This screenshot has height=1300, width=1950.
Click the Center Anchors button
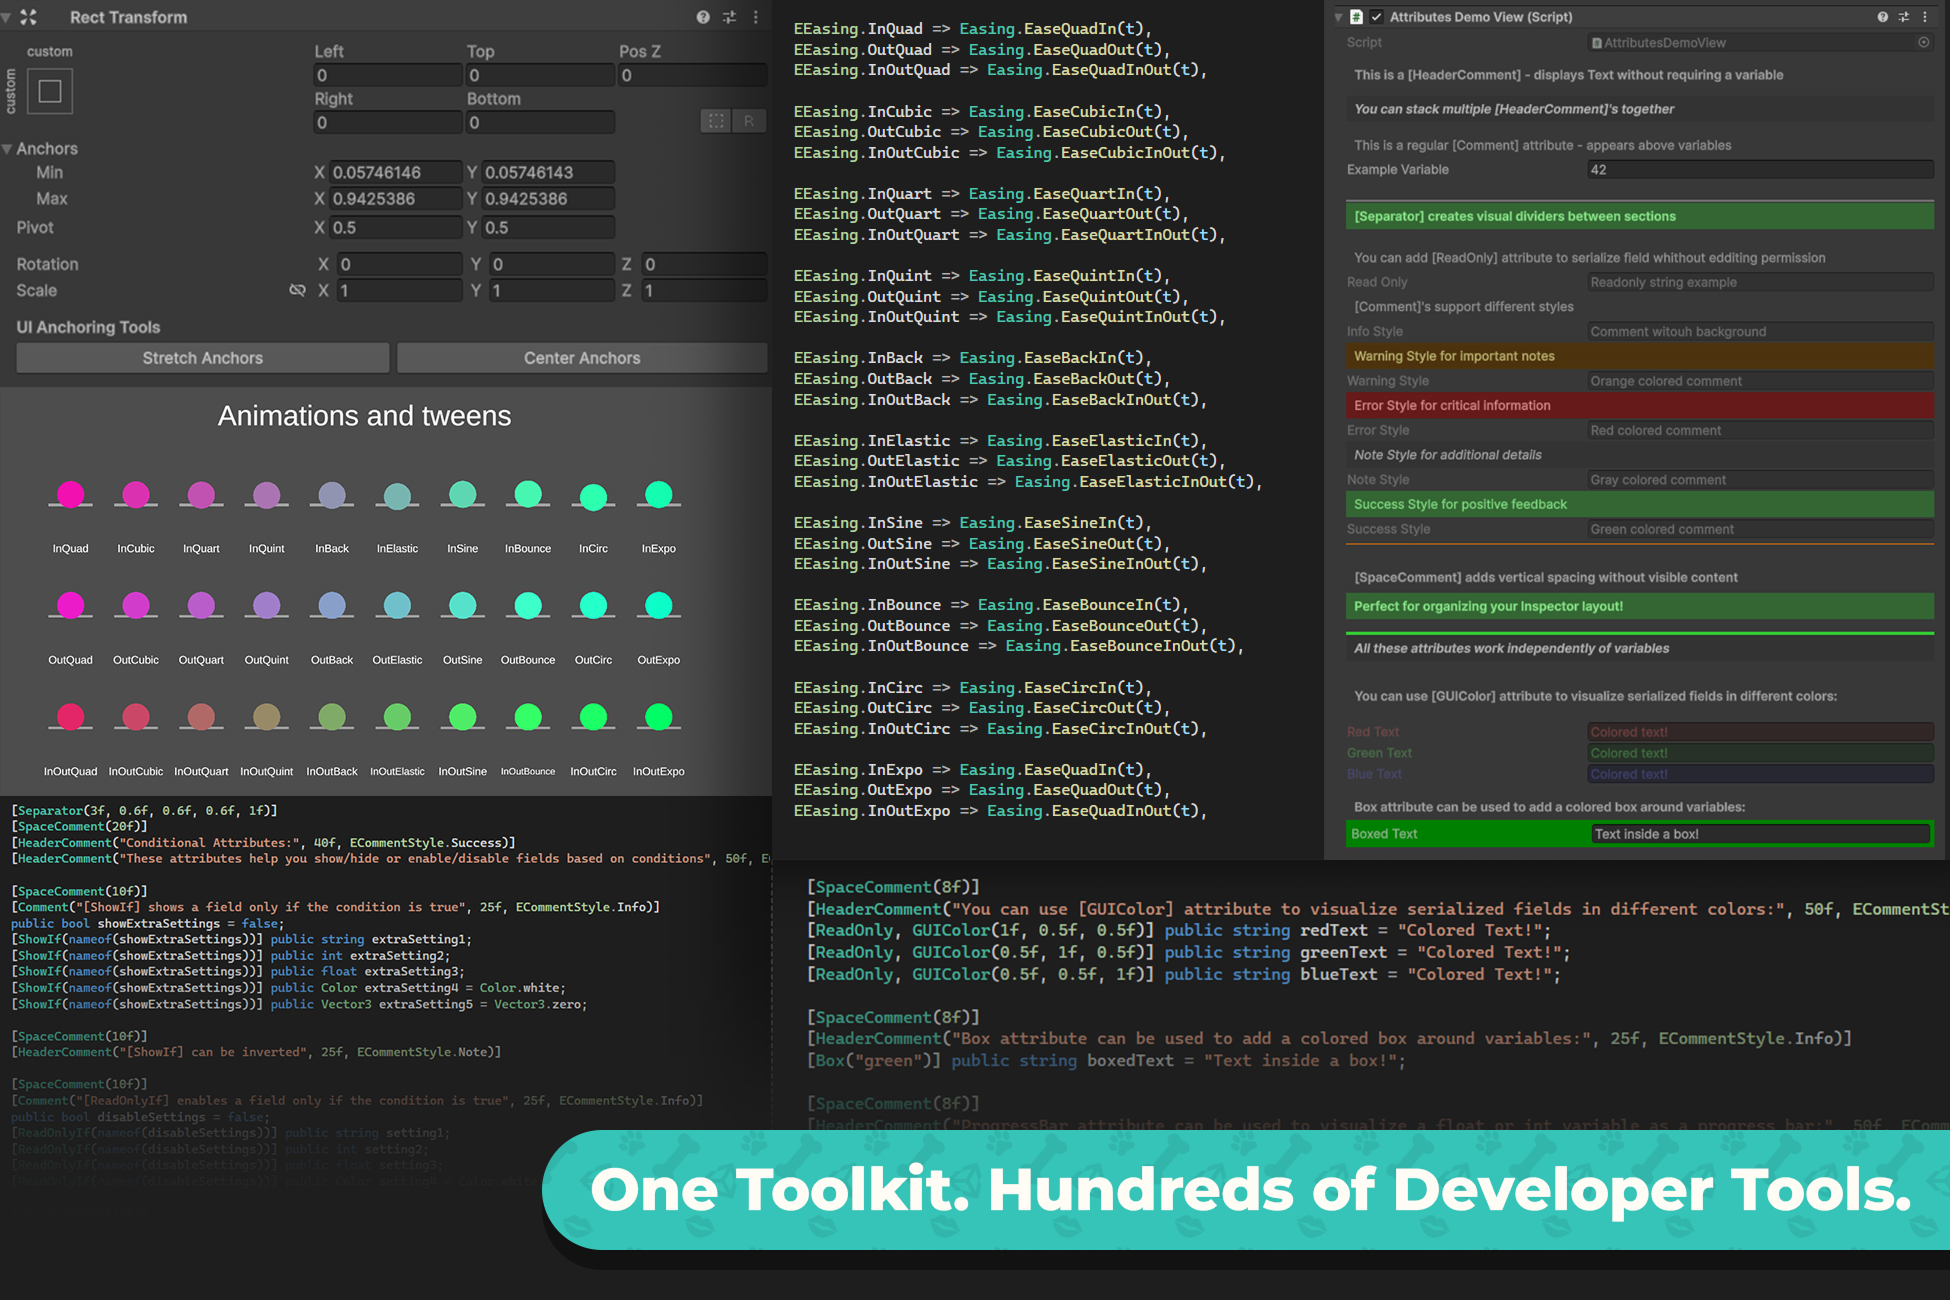click(x=582, y=358)
